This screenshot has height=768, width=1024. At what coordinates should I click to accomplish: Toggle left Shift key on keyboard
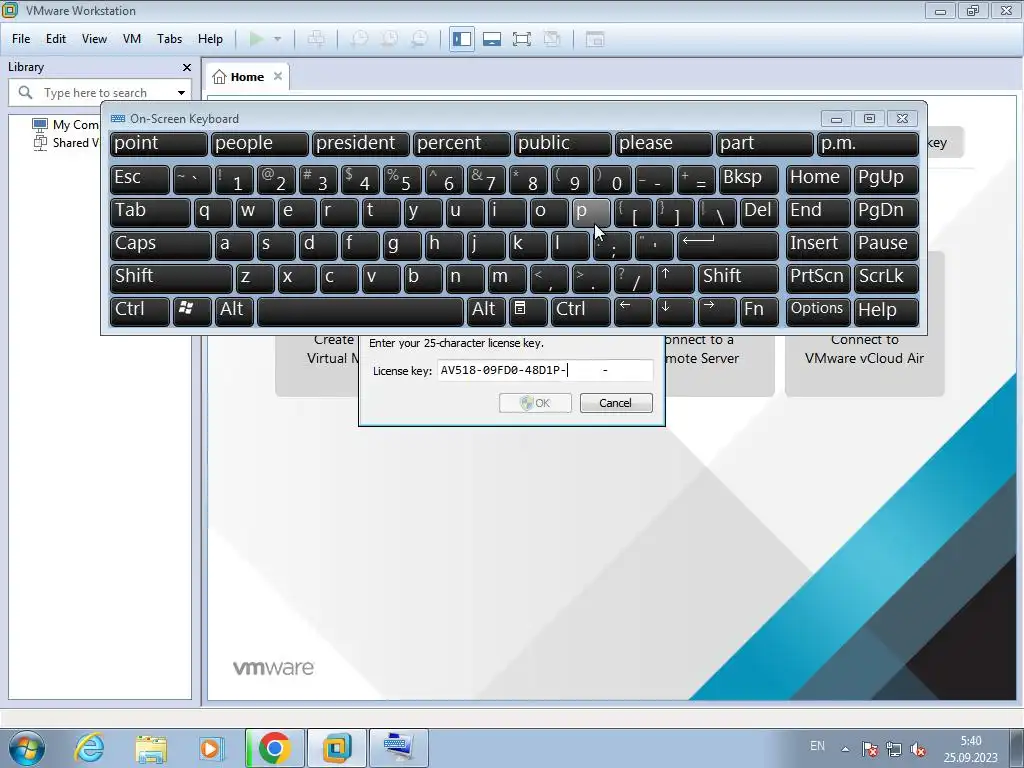(171, 278)
